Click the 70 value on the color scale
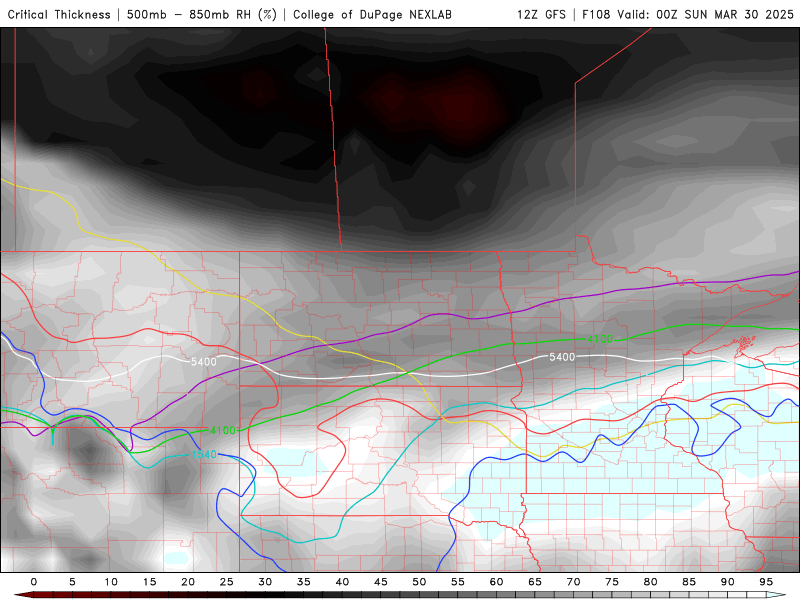This screenshot has width=800, height=600. pyautogui.click(x=573, y=582)
